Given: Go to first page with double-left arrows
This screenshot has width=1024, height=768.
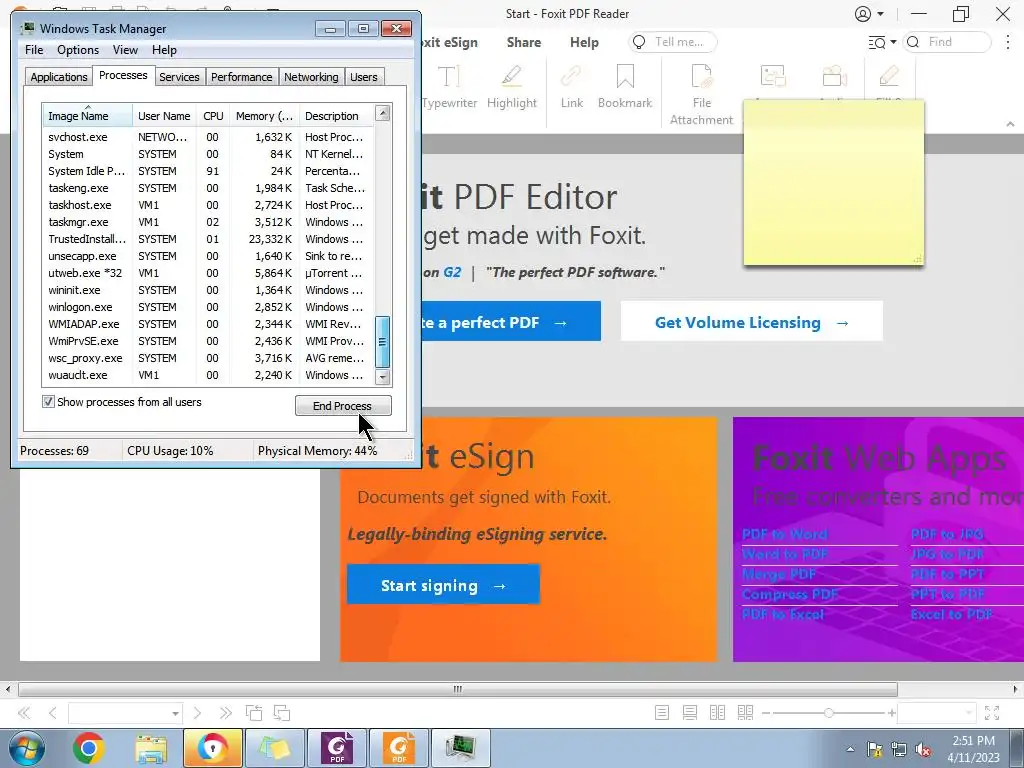Looking at the screenshot, I should pos(24,713).
